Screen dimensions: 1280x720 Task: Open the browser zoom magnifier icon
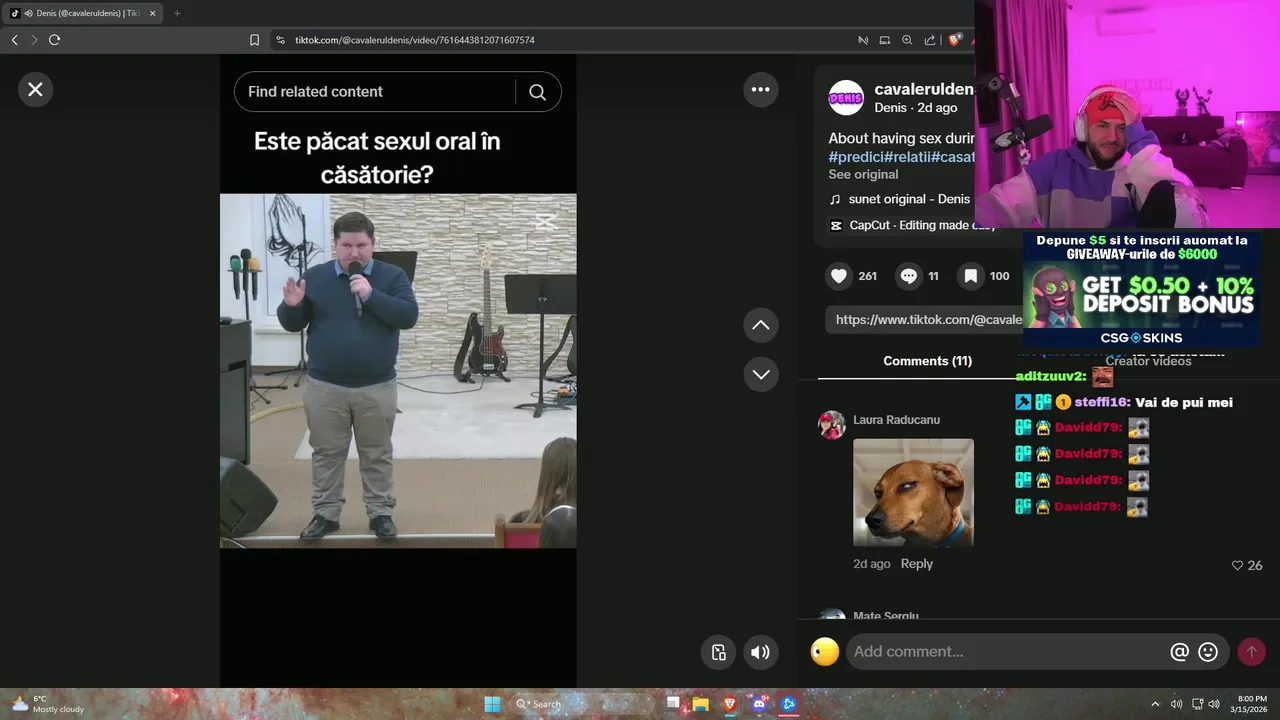tap(907, 40)
